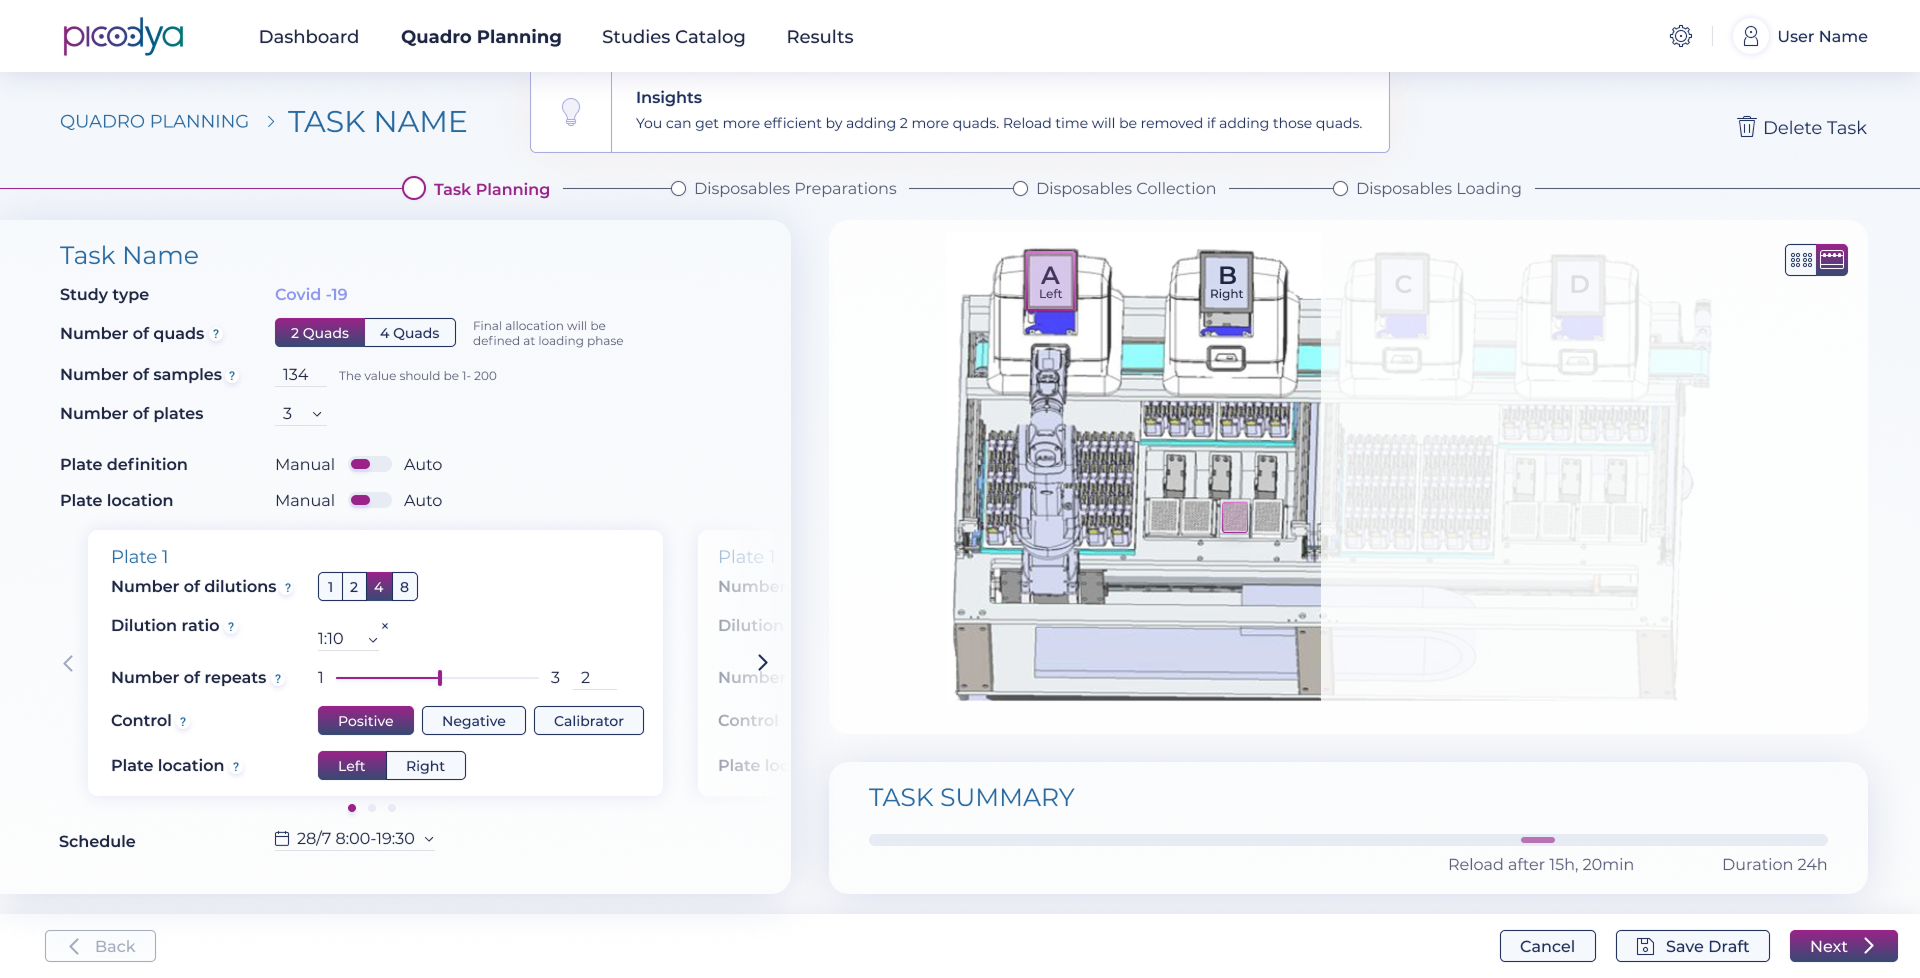Open settings gear icon in header
The width and height of the screenshot is (1920, 978).
1680,36
